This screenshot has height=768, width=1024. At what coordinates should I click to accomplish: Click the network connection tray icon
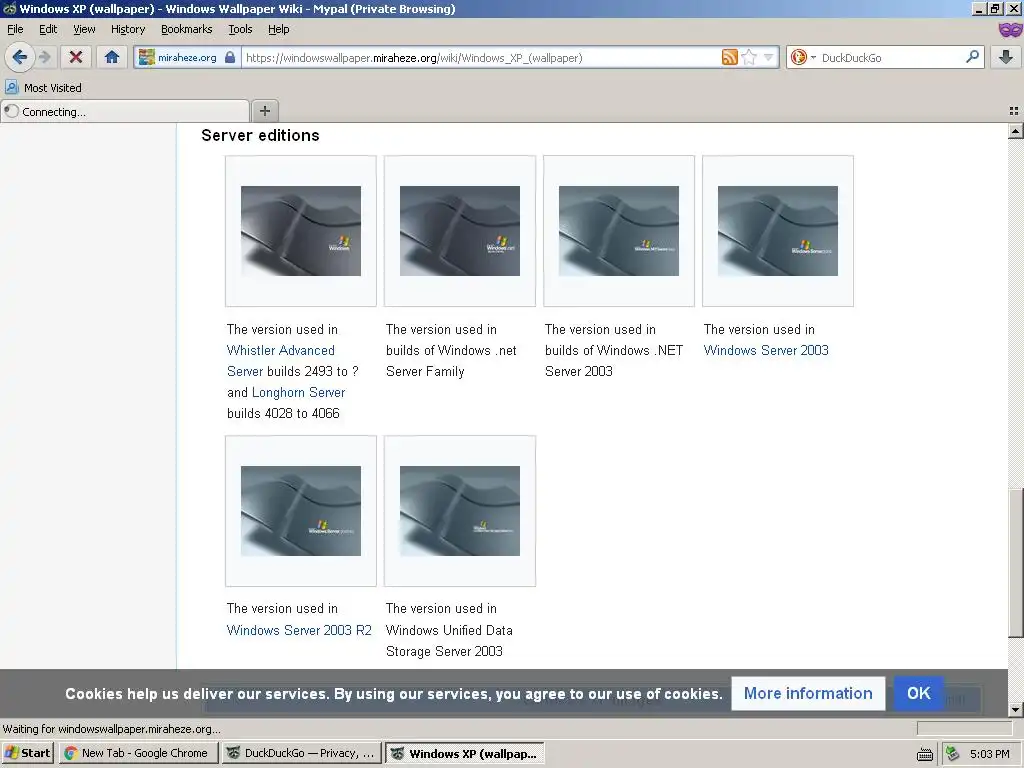click(953, 754)
